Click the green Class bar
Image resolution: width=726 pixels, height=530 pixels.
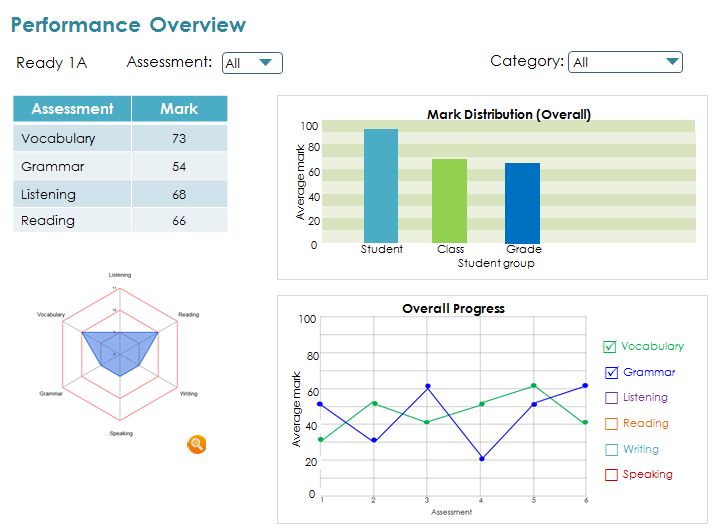pyautogui.click(x=449, y=201)
